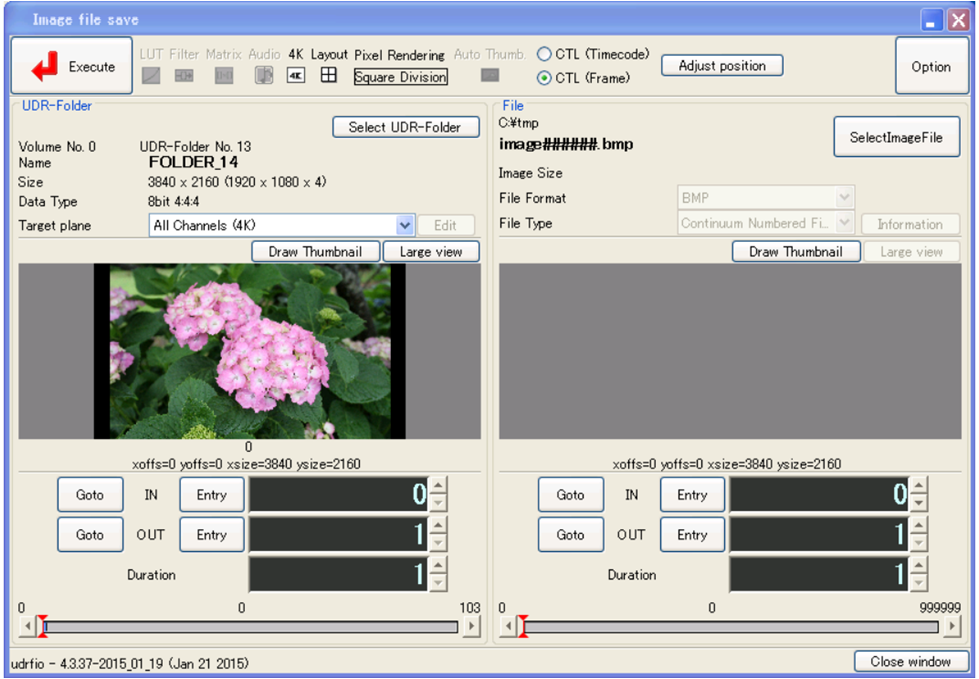Click the Select UDR-Folder button
Screen dimensions: 979x679
(x=405, y=127)
